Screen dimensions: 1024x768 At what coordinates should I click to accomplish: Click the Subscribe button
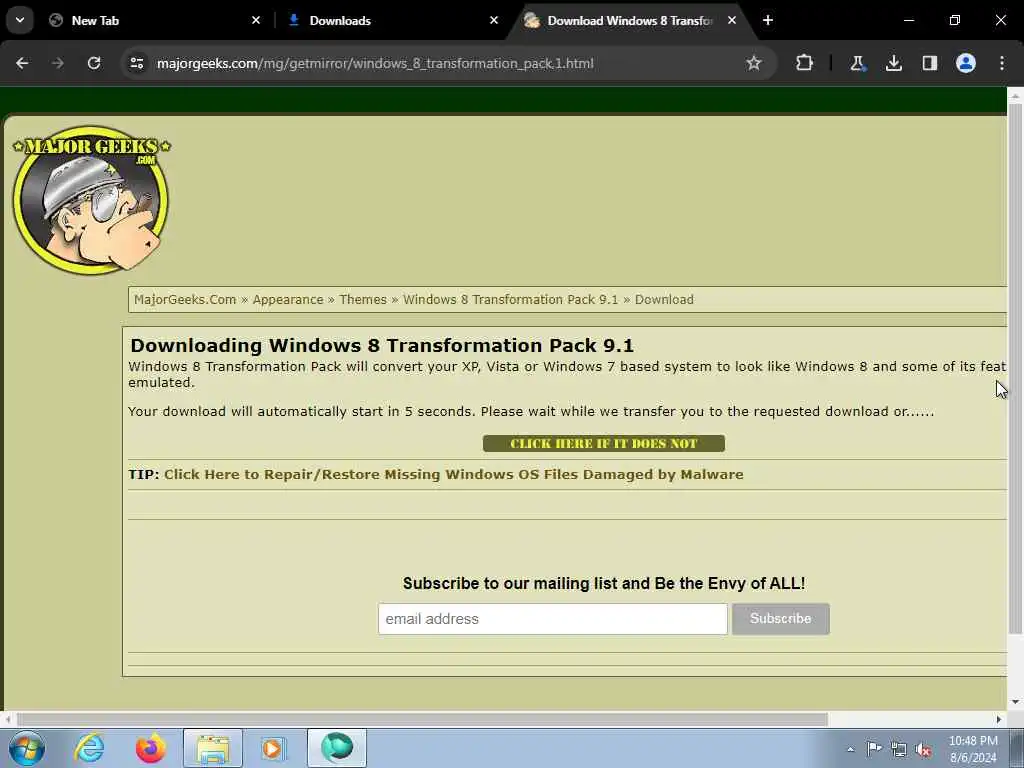pos(780,619)
